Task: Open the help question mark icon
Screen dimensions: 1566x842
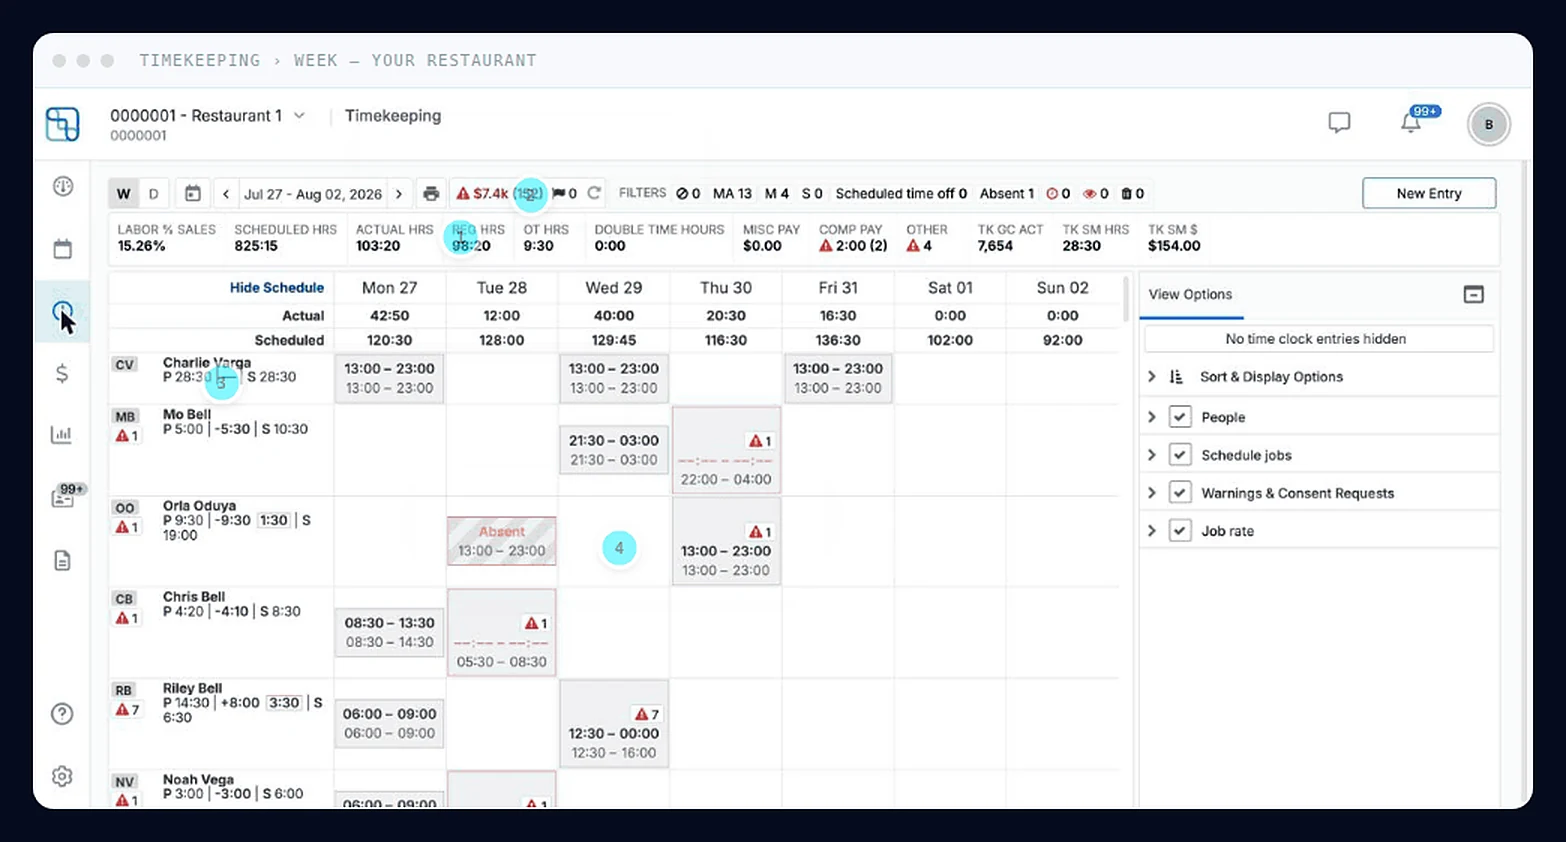Action: [x=62, y=713]
